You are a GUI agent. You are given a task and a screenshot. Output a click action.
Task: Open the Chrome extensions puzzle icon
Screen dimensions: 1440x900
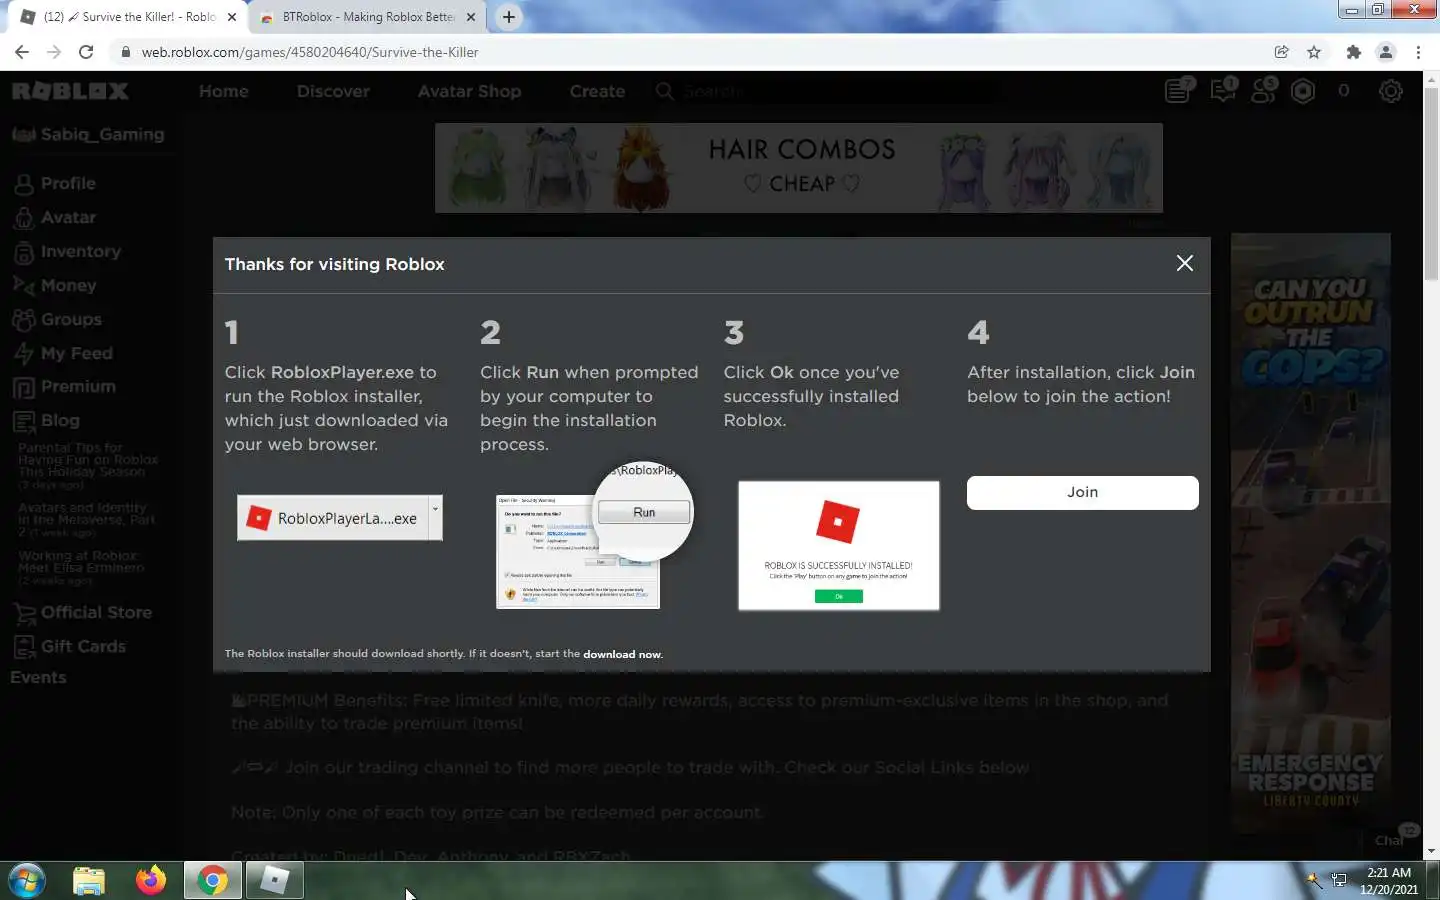point(1354,52)
